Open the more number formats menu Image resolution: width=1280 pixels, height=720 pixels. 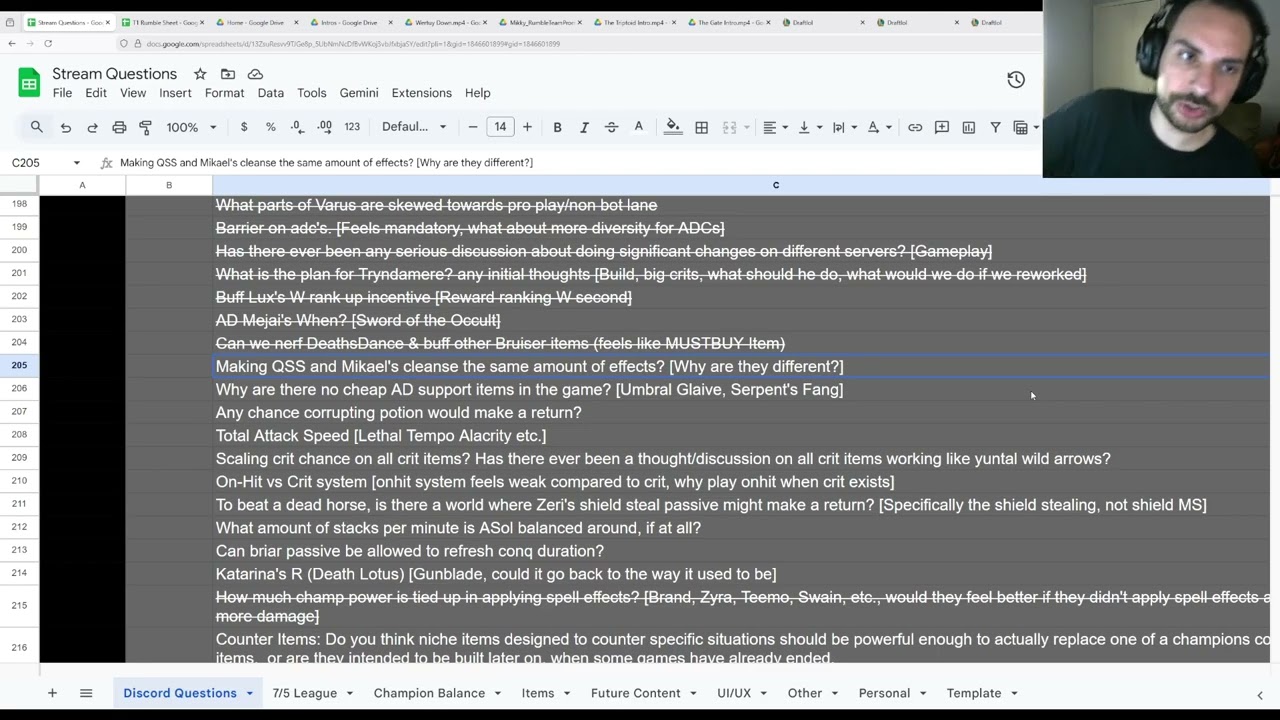[x=352, y=127]
